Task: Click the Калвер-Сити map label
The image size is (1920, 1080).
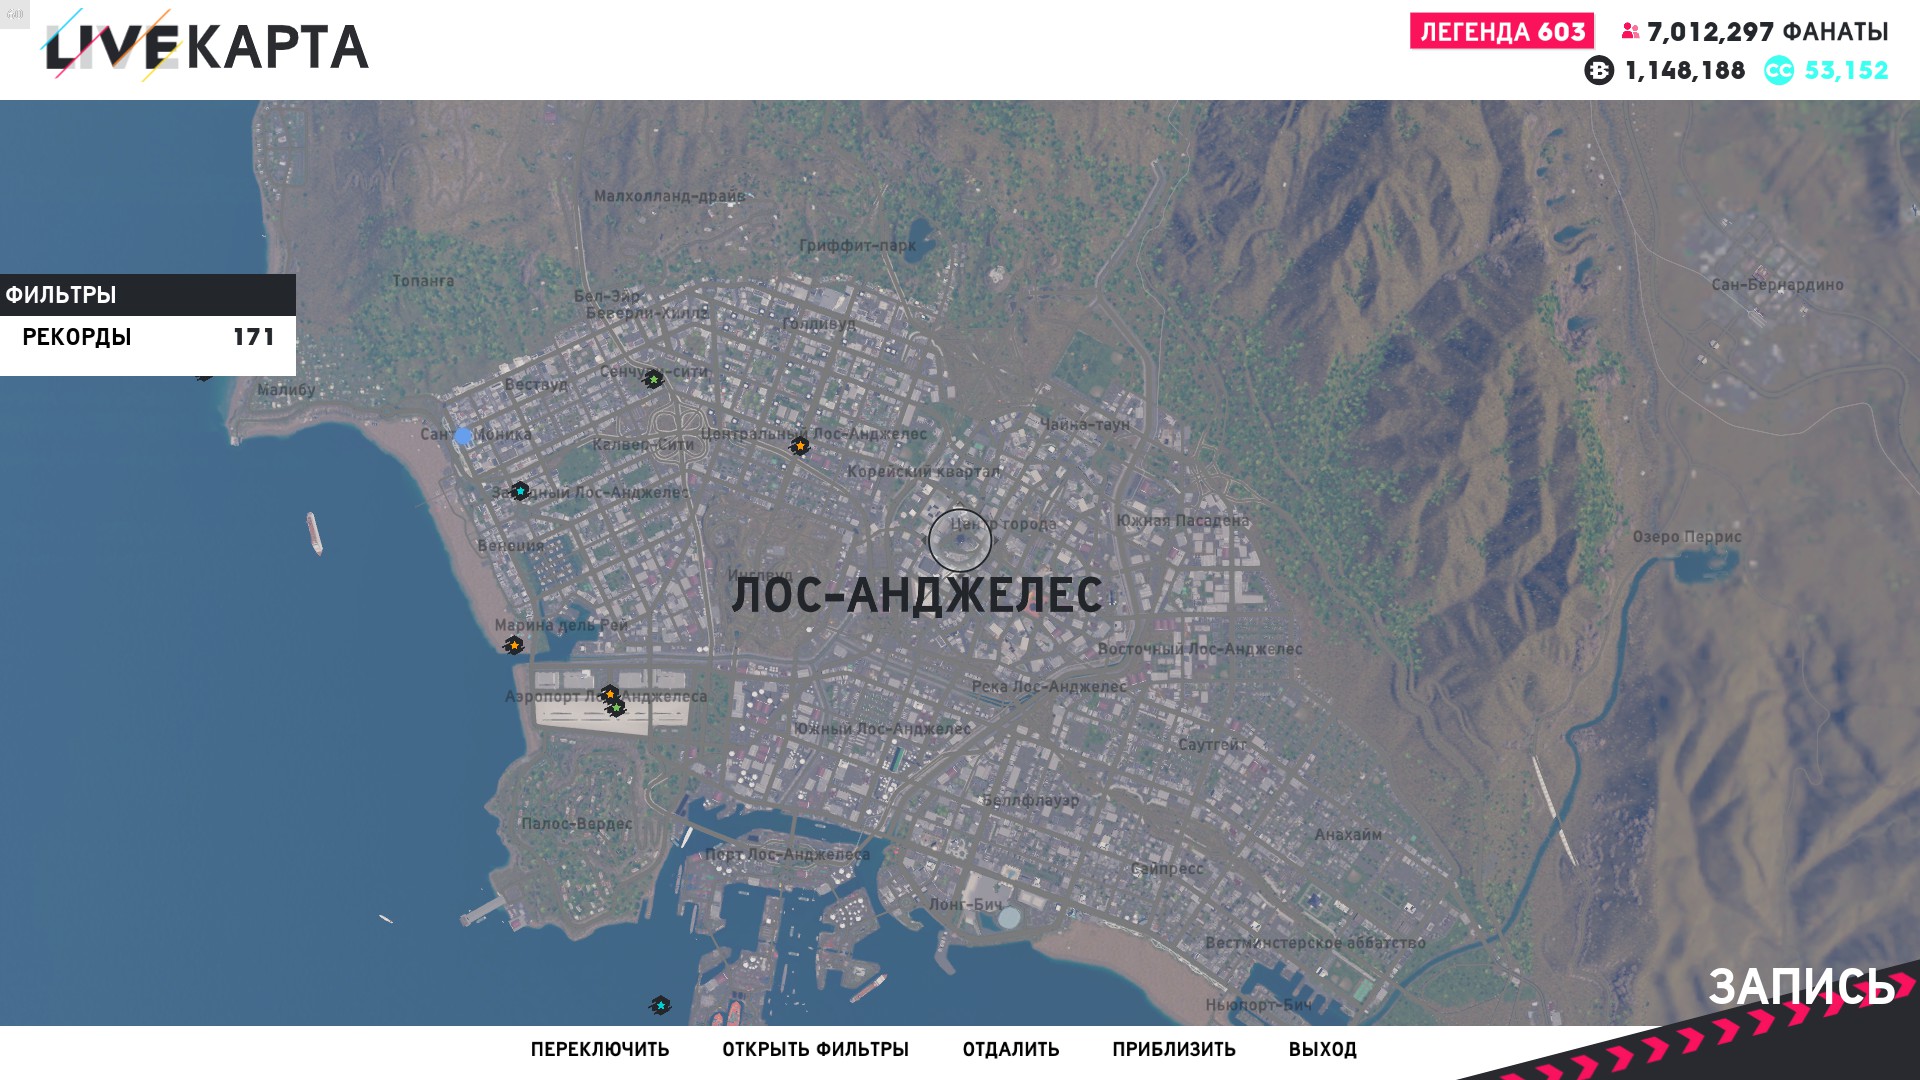Action: coord(643,444)
